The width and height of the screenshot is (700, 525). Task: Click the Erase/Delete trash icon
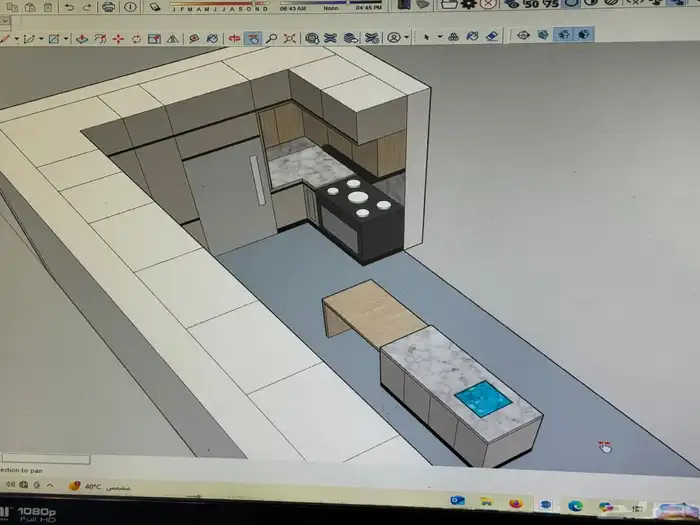click(x=48, y=7)
